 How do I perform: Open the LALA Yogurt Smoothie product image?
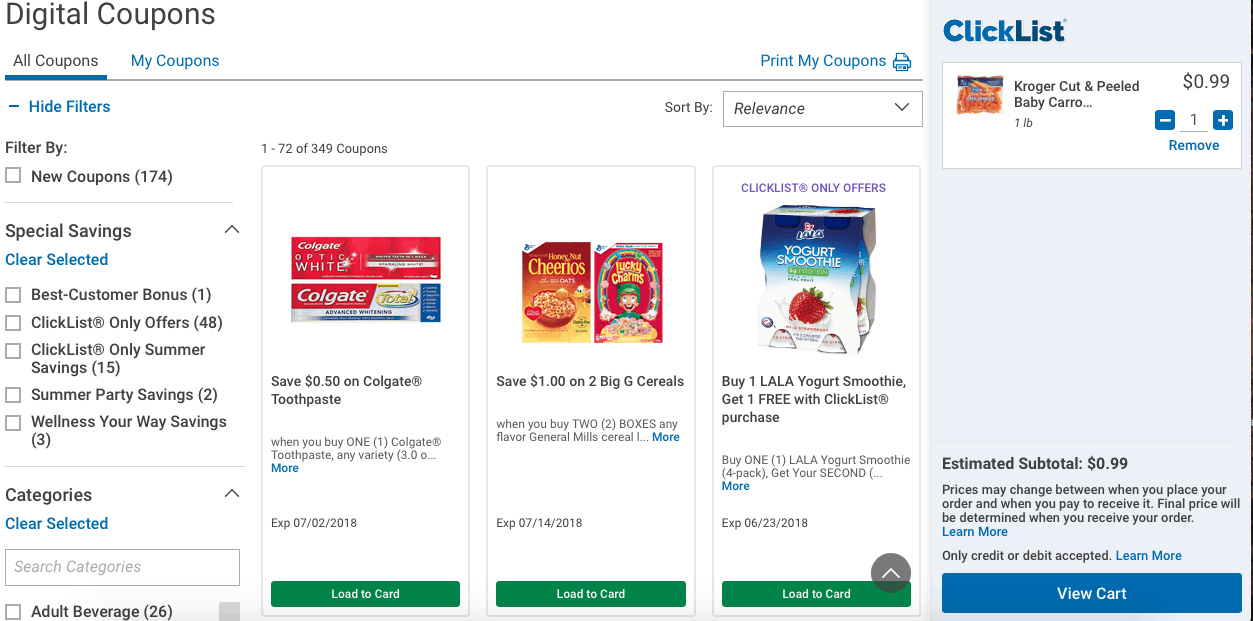point(817,280)
